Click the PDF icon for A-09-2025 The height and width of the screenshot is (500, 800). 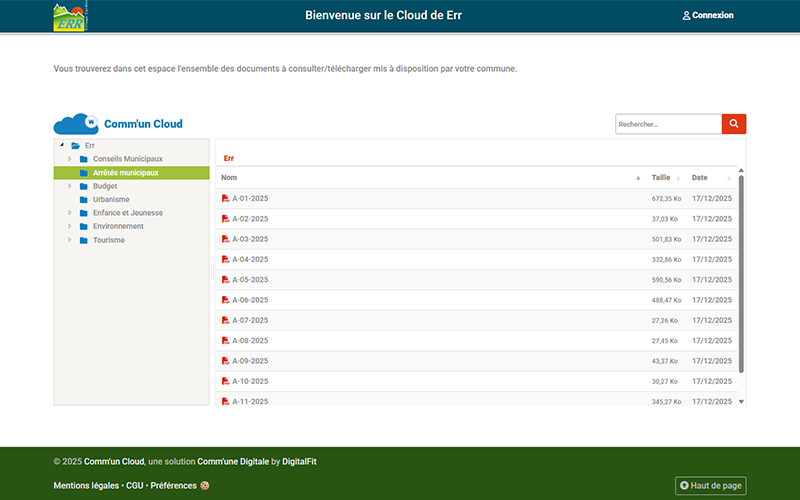[x=226, y=361]
